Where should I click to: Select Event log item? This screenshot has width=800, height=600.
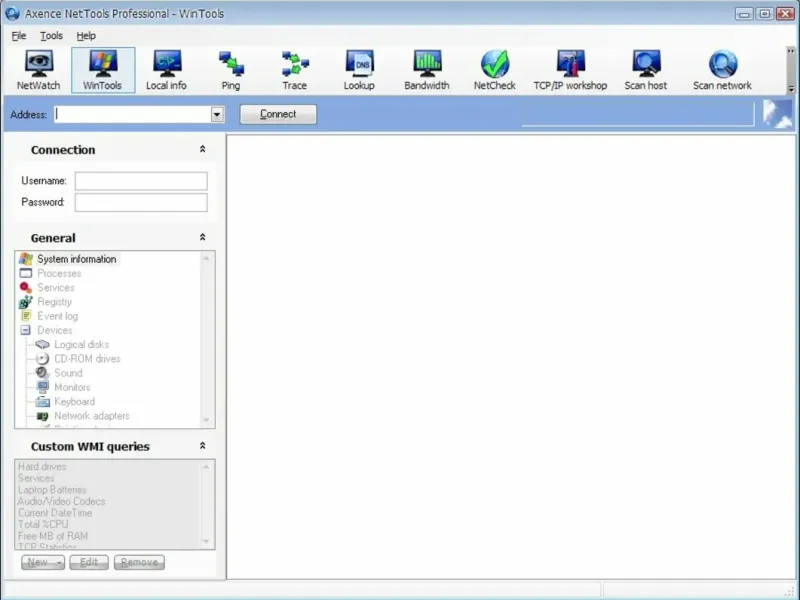pos(58,316)
